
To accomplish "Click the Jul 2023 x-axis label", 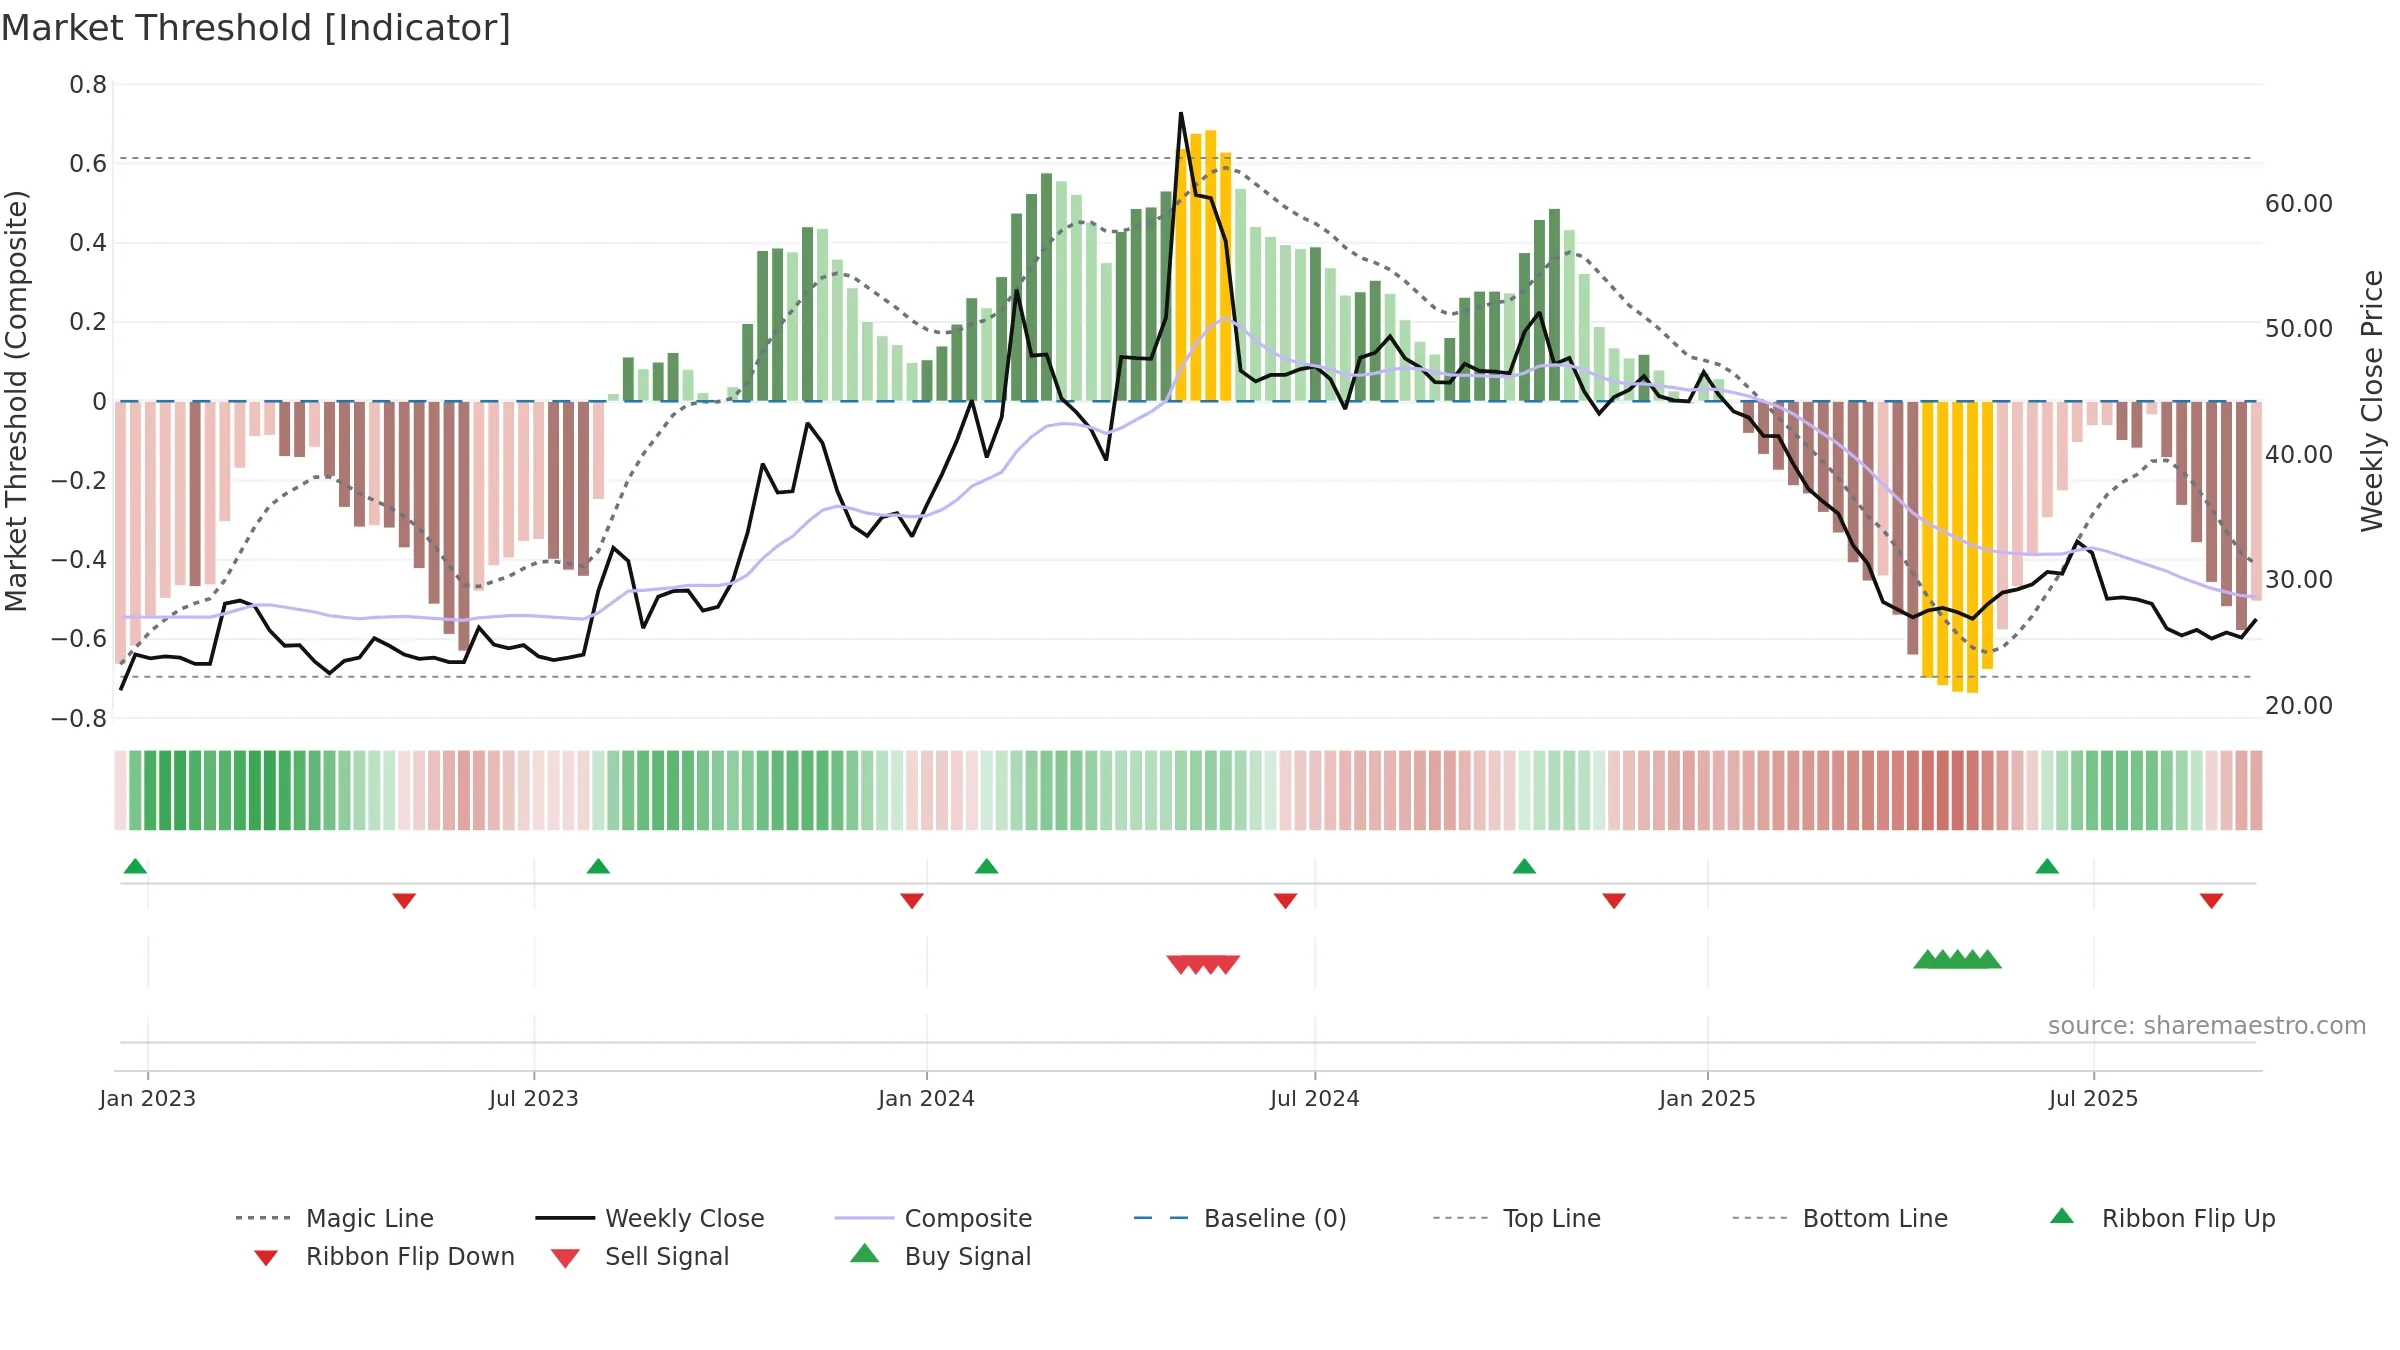I will click(534, 1098).
